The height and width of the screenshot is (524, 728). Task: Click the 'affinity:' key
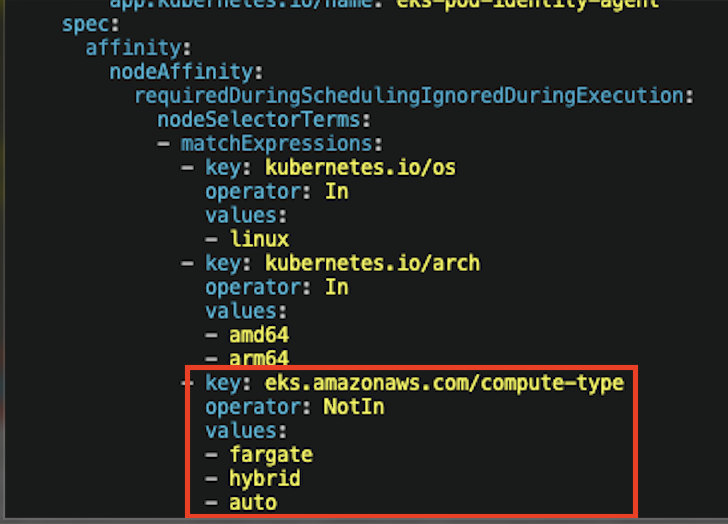pyautogui.click(x=138, y=48)
